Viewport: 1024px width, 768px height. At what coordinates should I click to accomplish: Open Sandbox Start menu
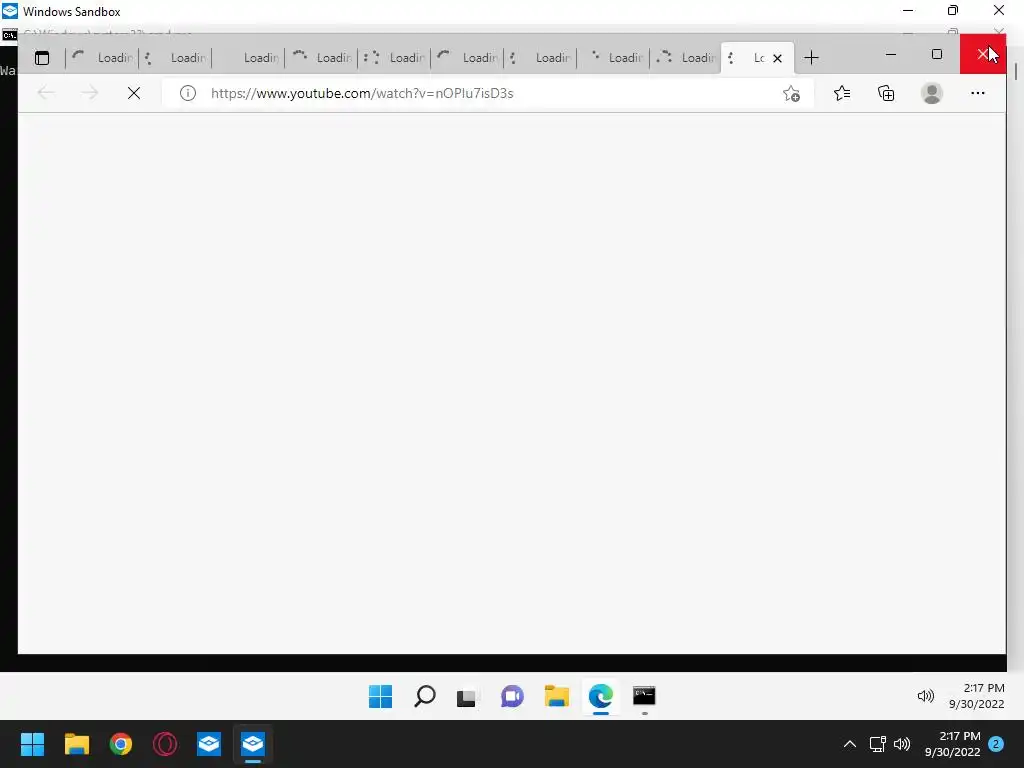tap(381, 696)
